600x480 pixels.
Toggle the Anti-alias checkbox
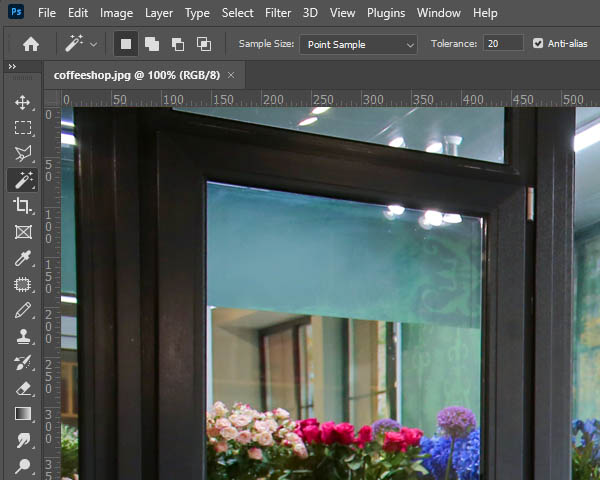[x=539, y=44]
